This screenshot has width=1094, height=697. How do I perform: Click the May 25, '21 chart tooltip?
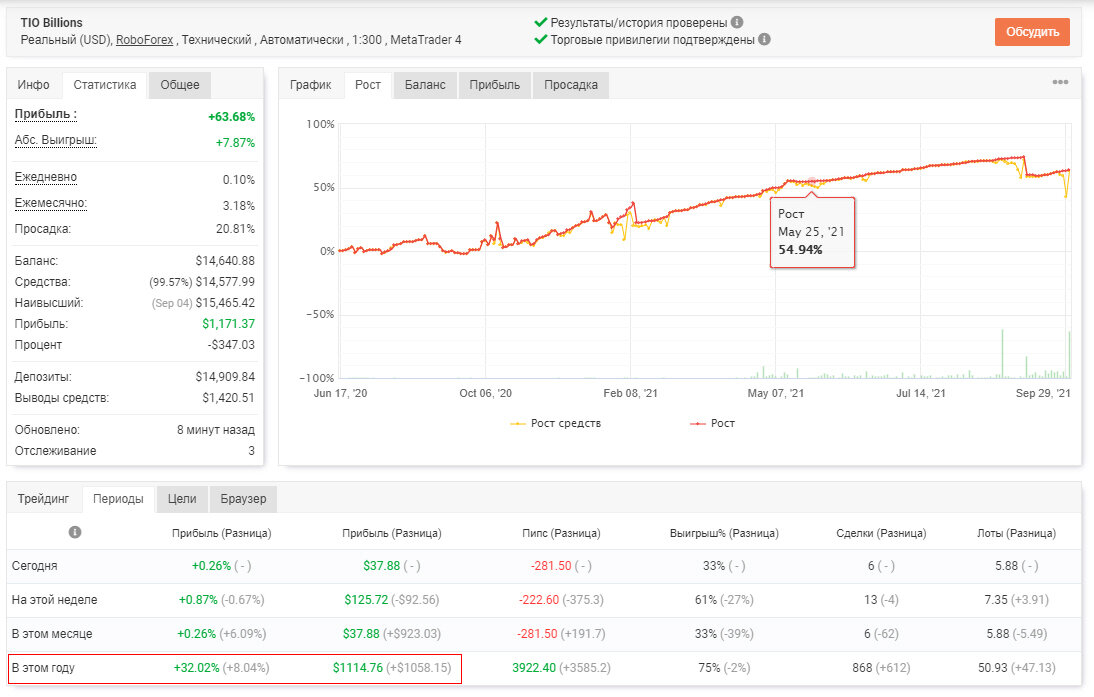[812, 232]
